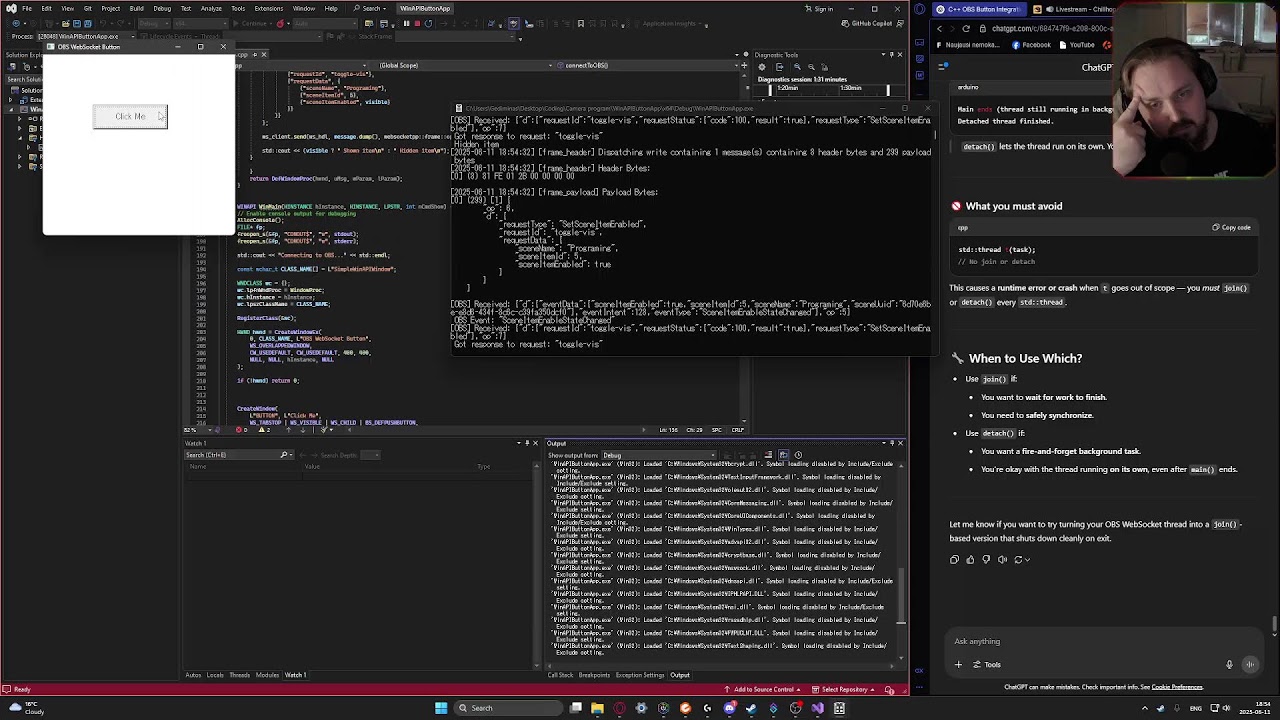Image resolution: width=1280 pixels, height=720 pixels.
Task: Open Visual Studio icon on the taskbar
Action: point(817,708)
